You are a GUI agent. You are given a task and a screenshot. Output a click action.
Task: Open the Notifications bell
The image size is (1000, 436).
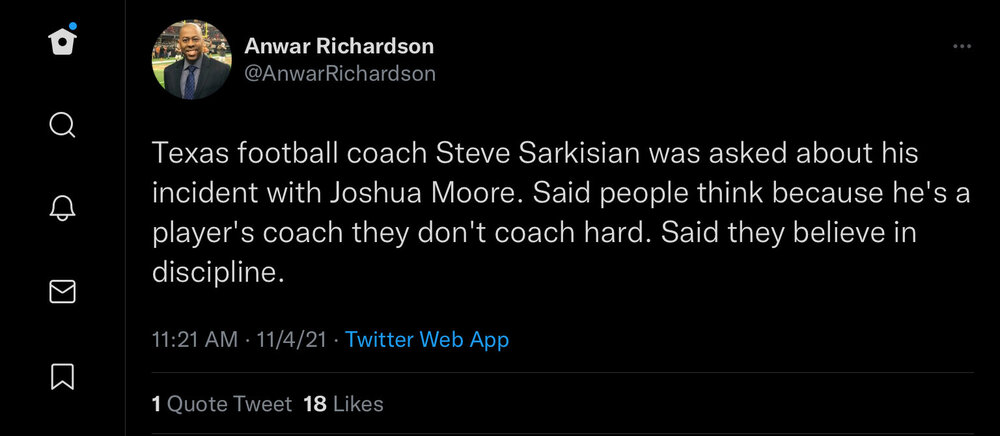62,208
